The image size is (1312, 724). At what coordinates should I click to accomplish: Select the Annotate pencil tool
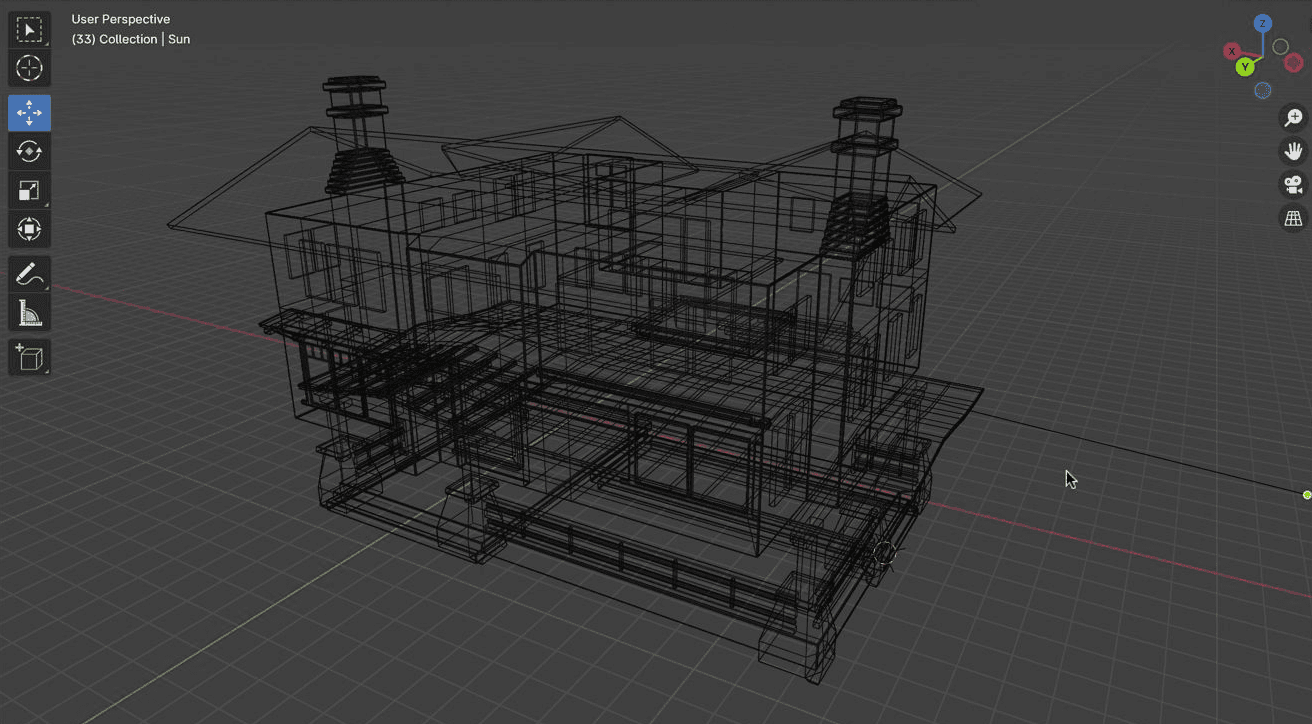tap(29, 274)
